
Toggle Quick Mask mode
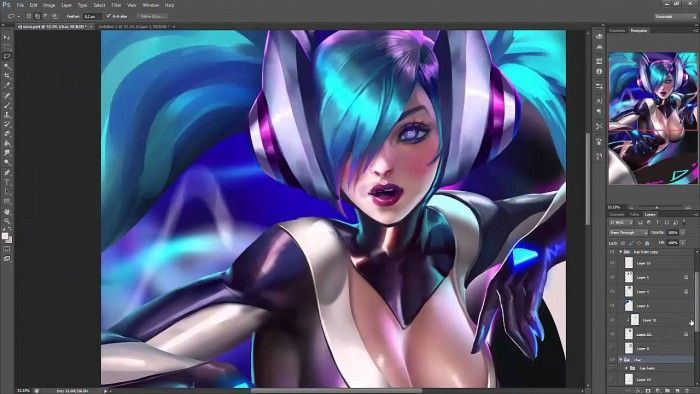coord(7,249)
